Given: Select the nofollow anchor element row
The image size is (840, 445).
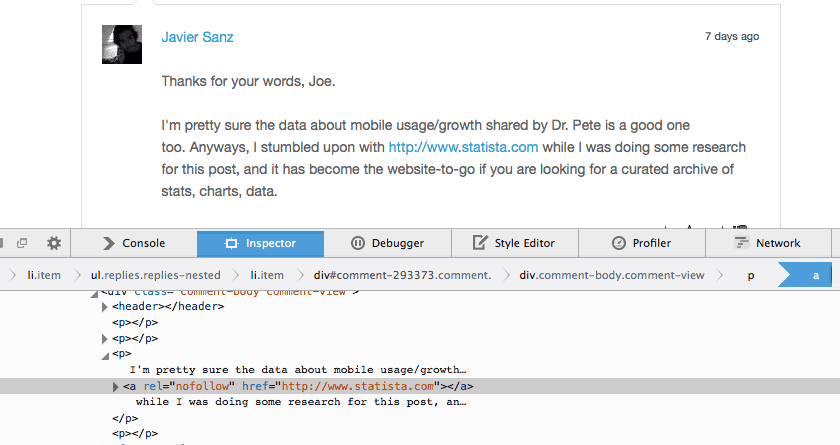Looking at the screenshot, I should pos(420,386).
